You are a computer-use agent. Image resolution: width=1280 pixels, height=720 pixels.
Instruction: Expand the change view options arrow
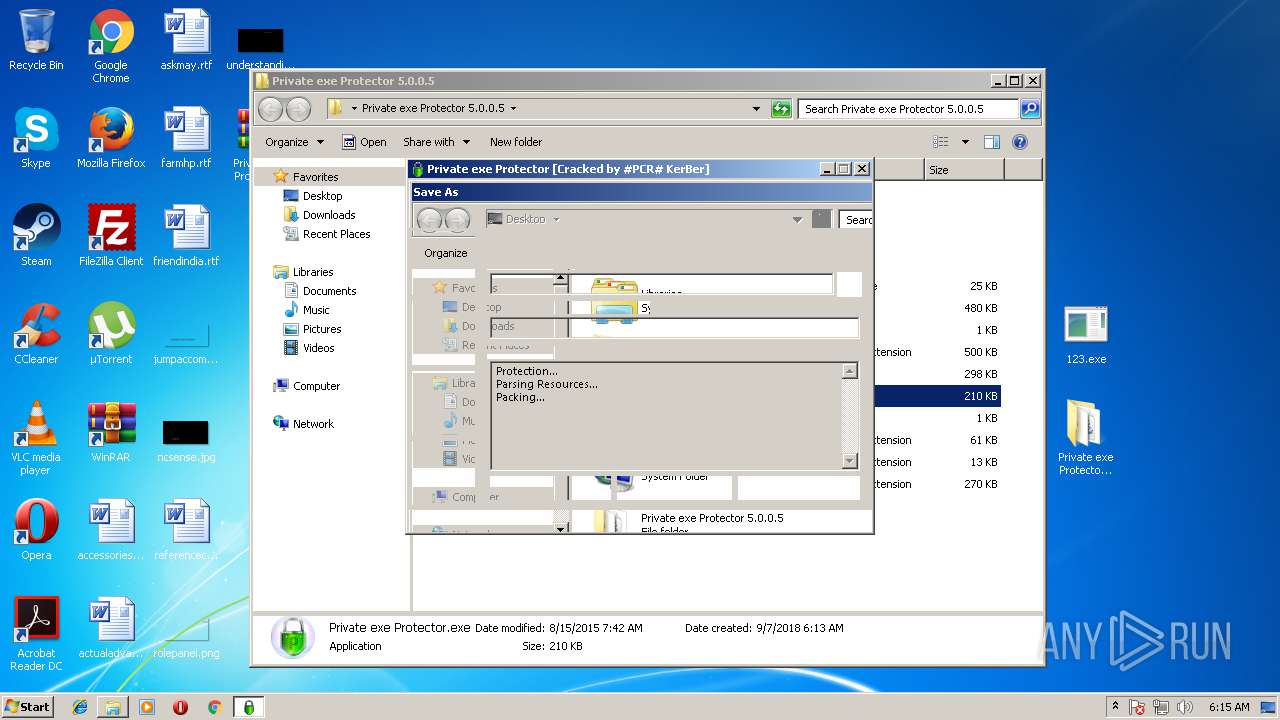[x=965, y=142]
